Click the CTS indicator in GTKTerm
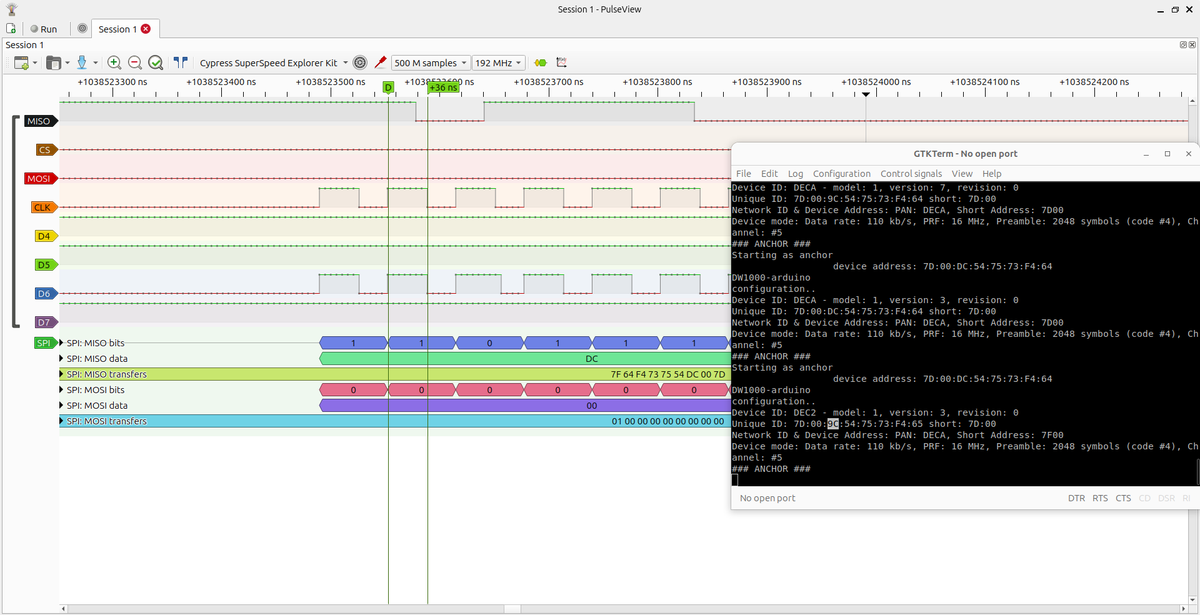This screenshot has width=1200, height=615. 1124,498
